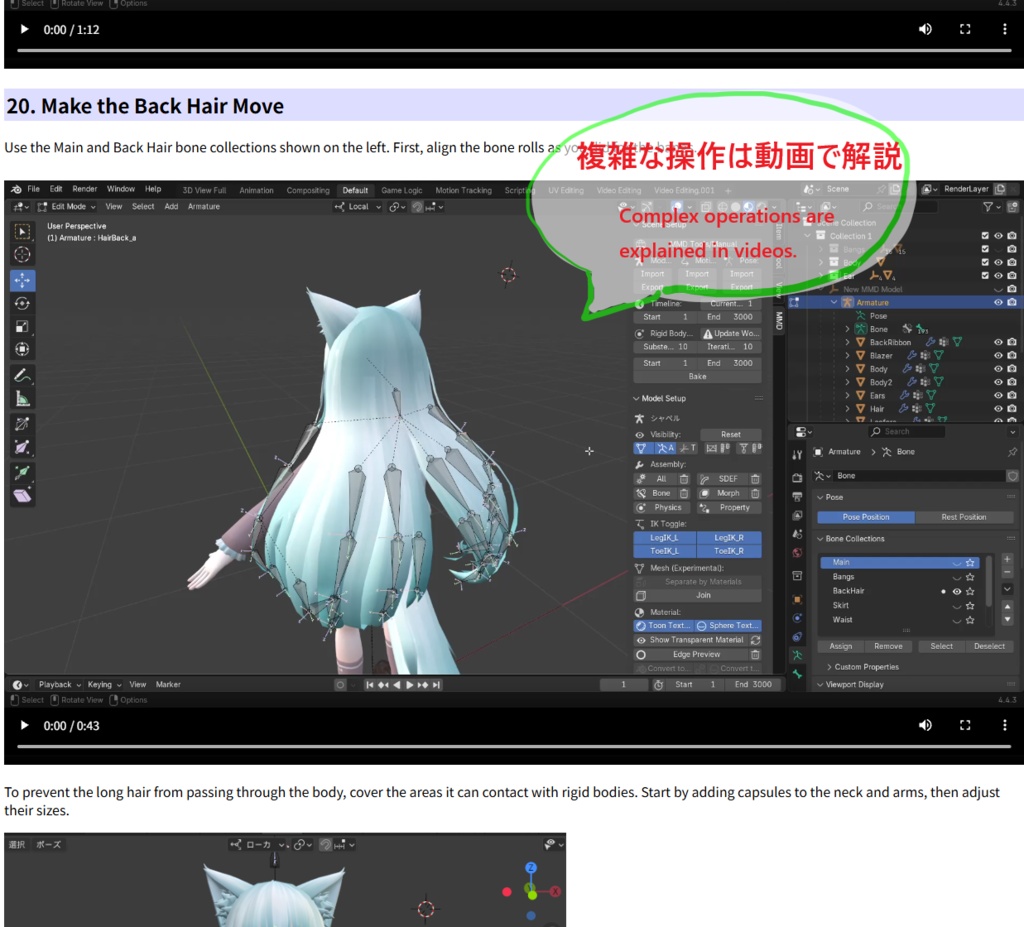Click trash icon beside the SDEF button
Image resolution: width=1024 pixels, height=927 pixels.
(x=755, y=479)
